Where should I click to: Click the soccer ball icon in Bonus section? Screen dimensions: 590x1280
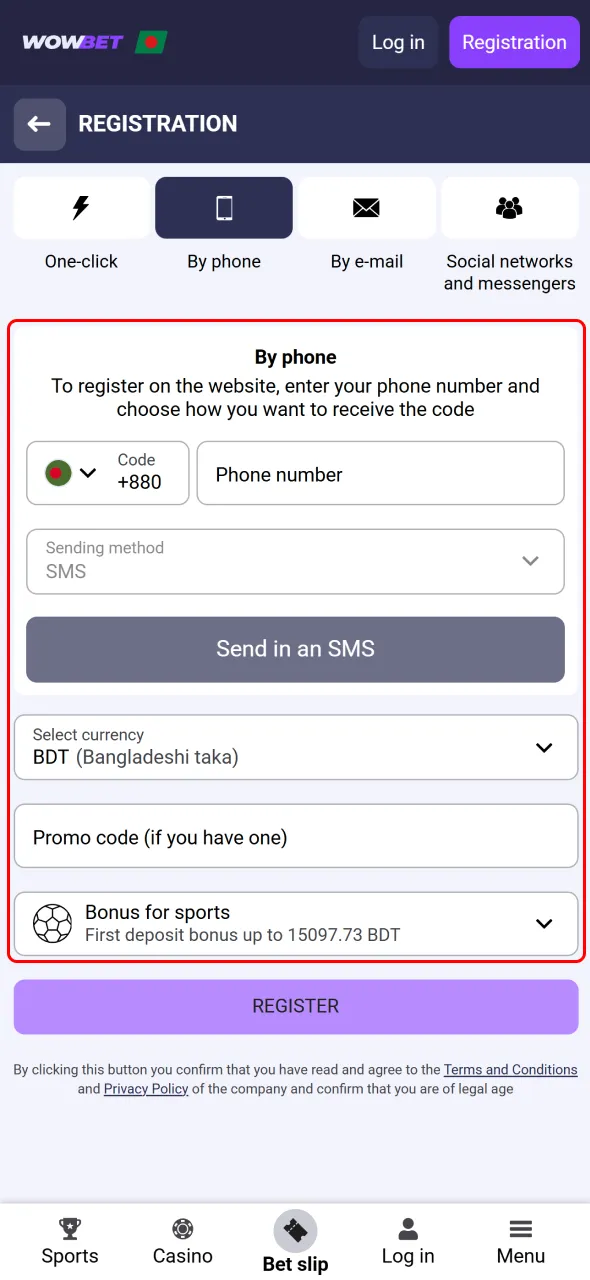pos(51,923)
